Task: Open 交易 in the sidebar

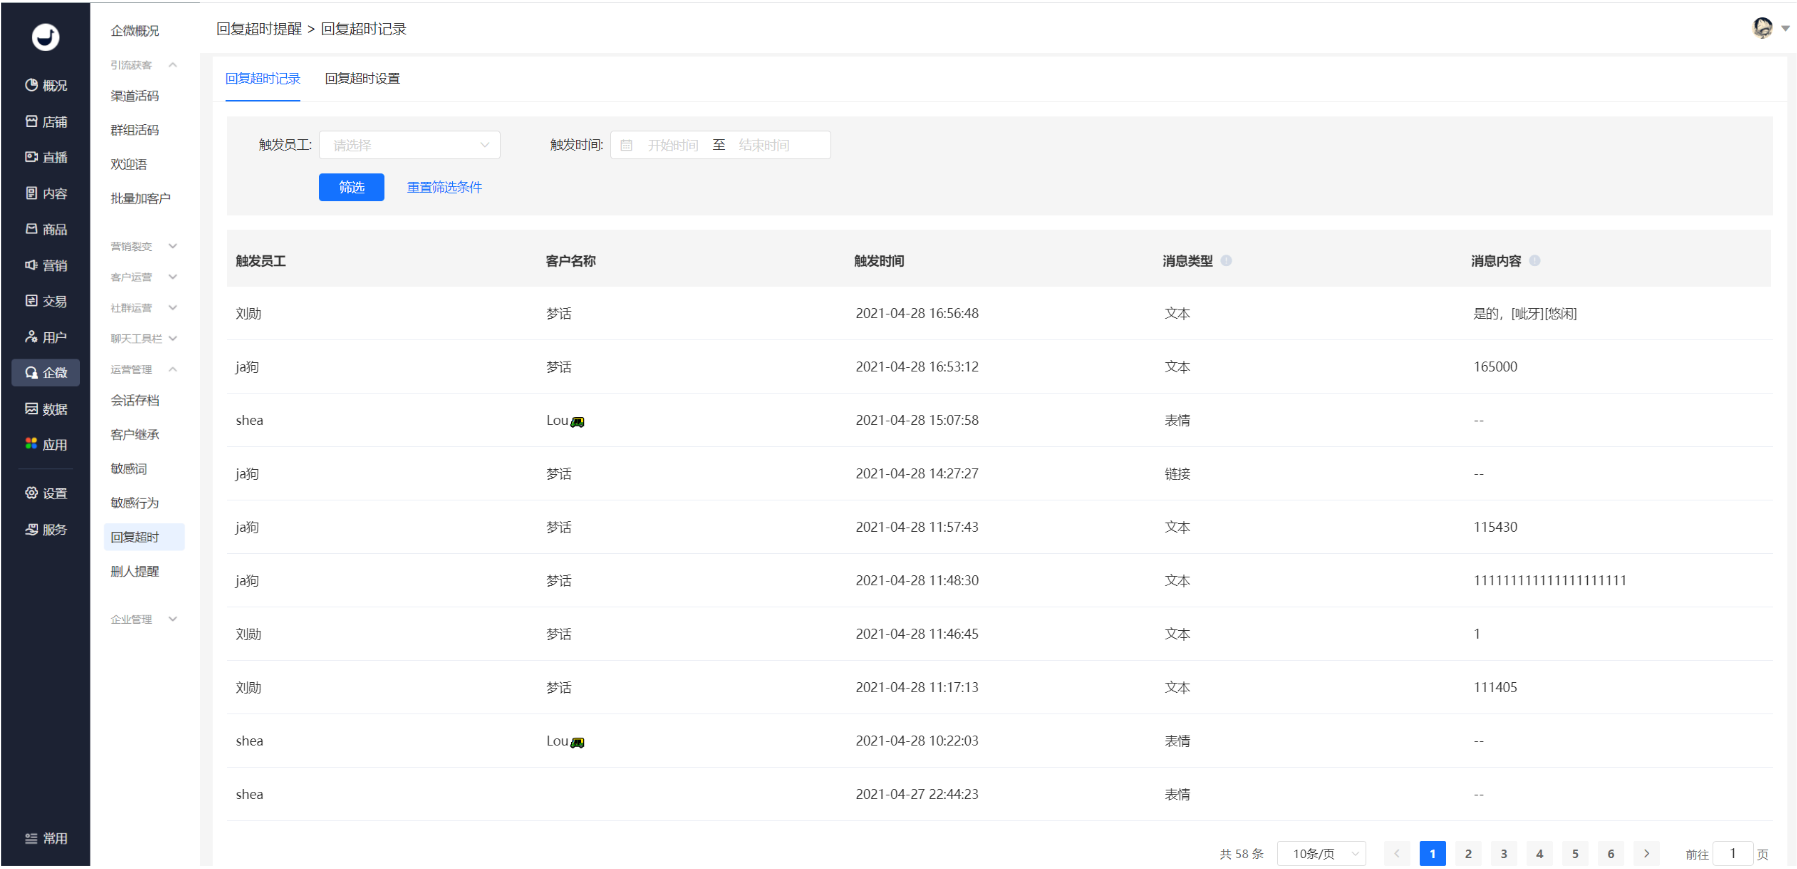Action: tap(46, 301)
